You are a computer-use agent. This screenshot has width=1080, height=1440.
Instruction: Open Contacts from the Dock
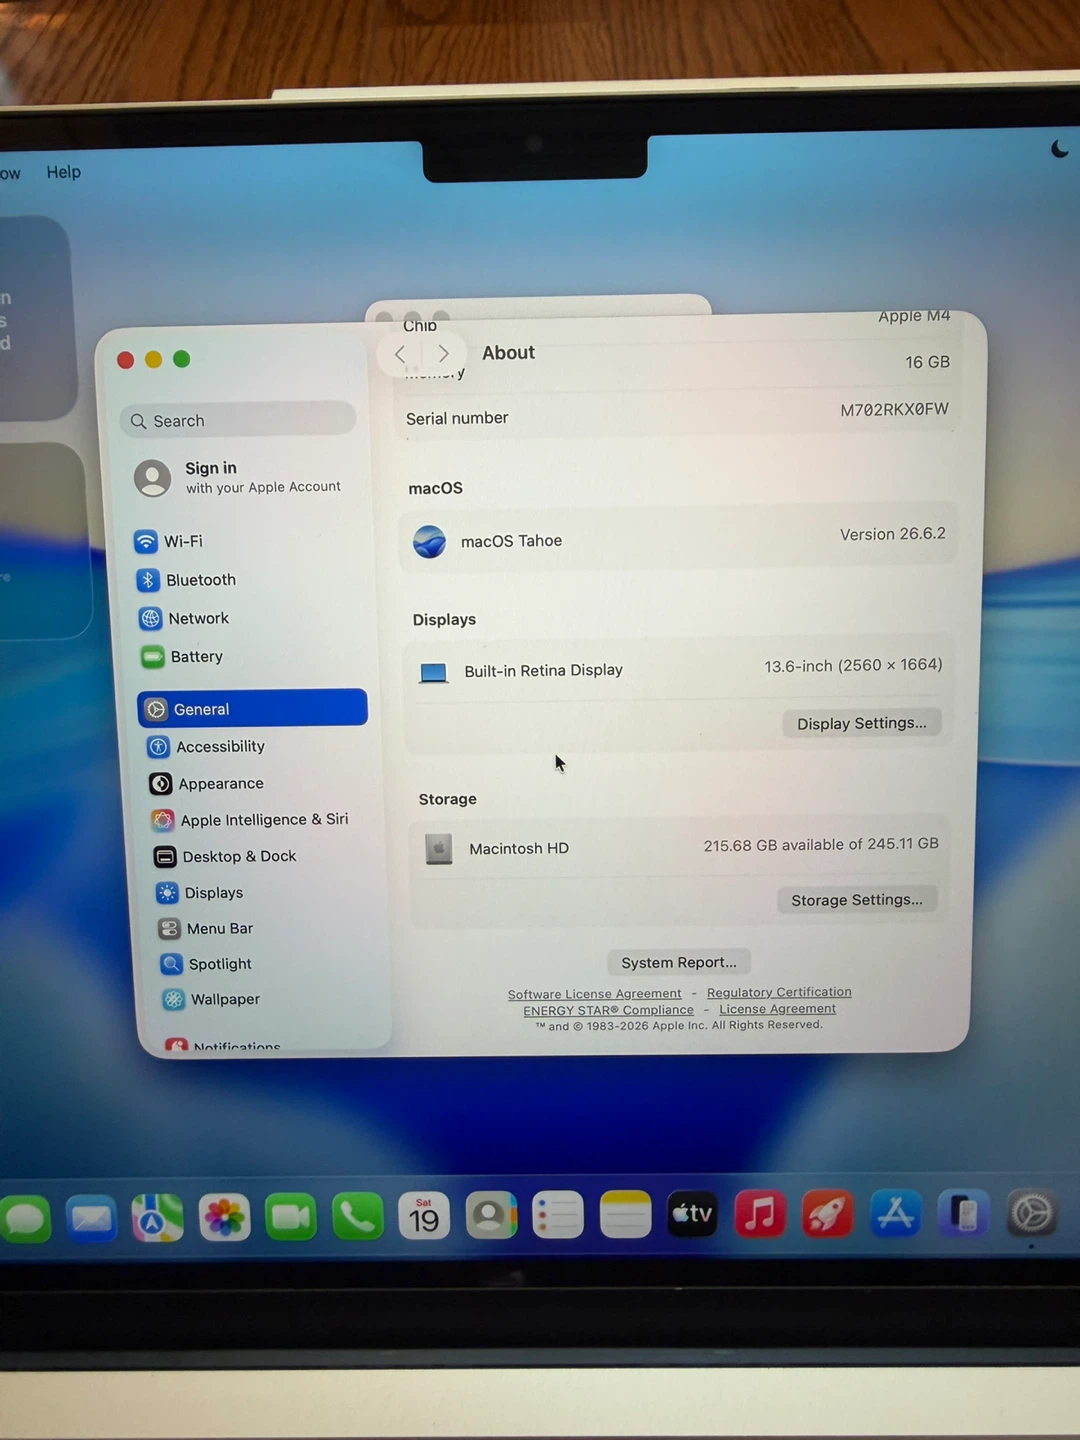click(x=491, y=1216)
